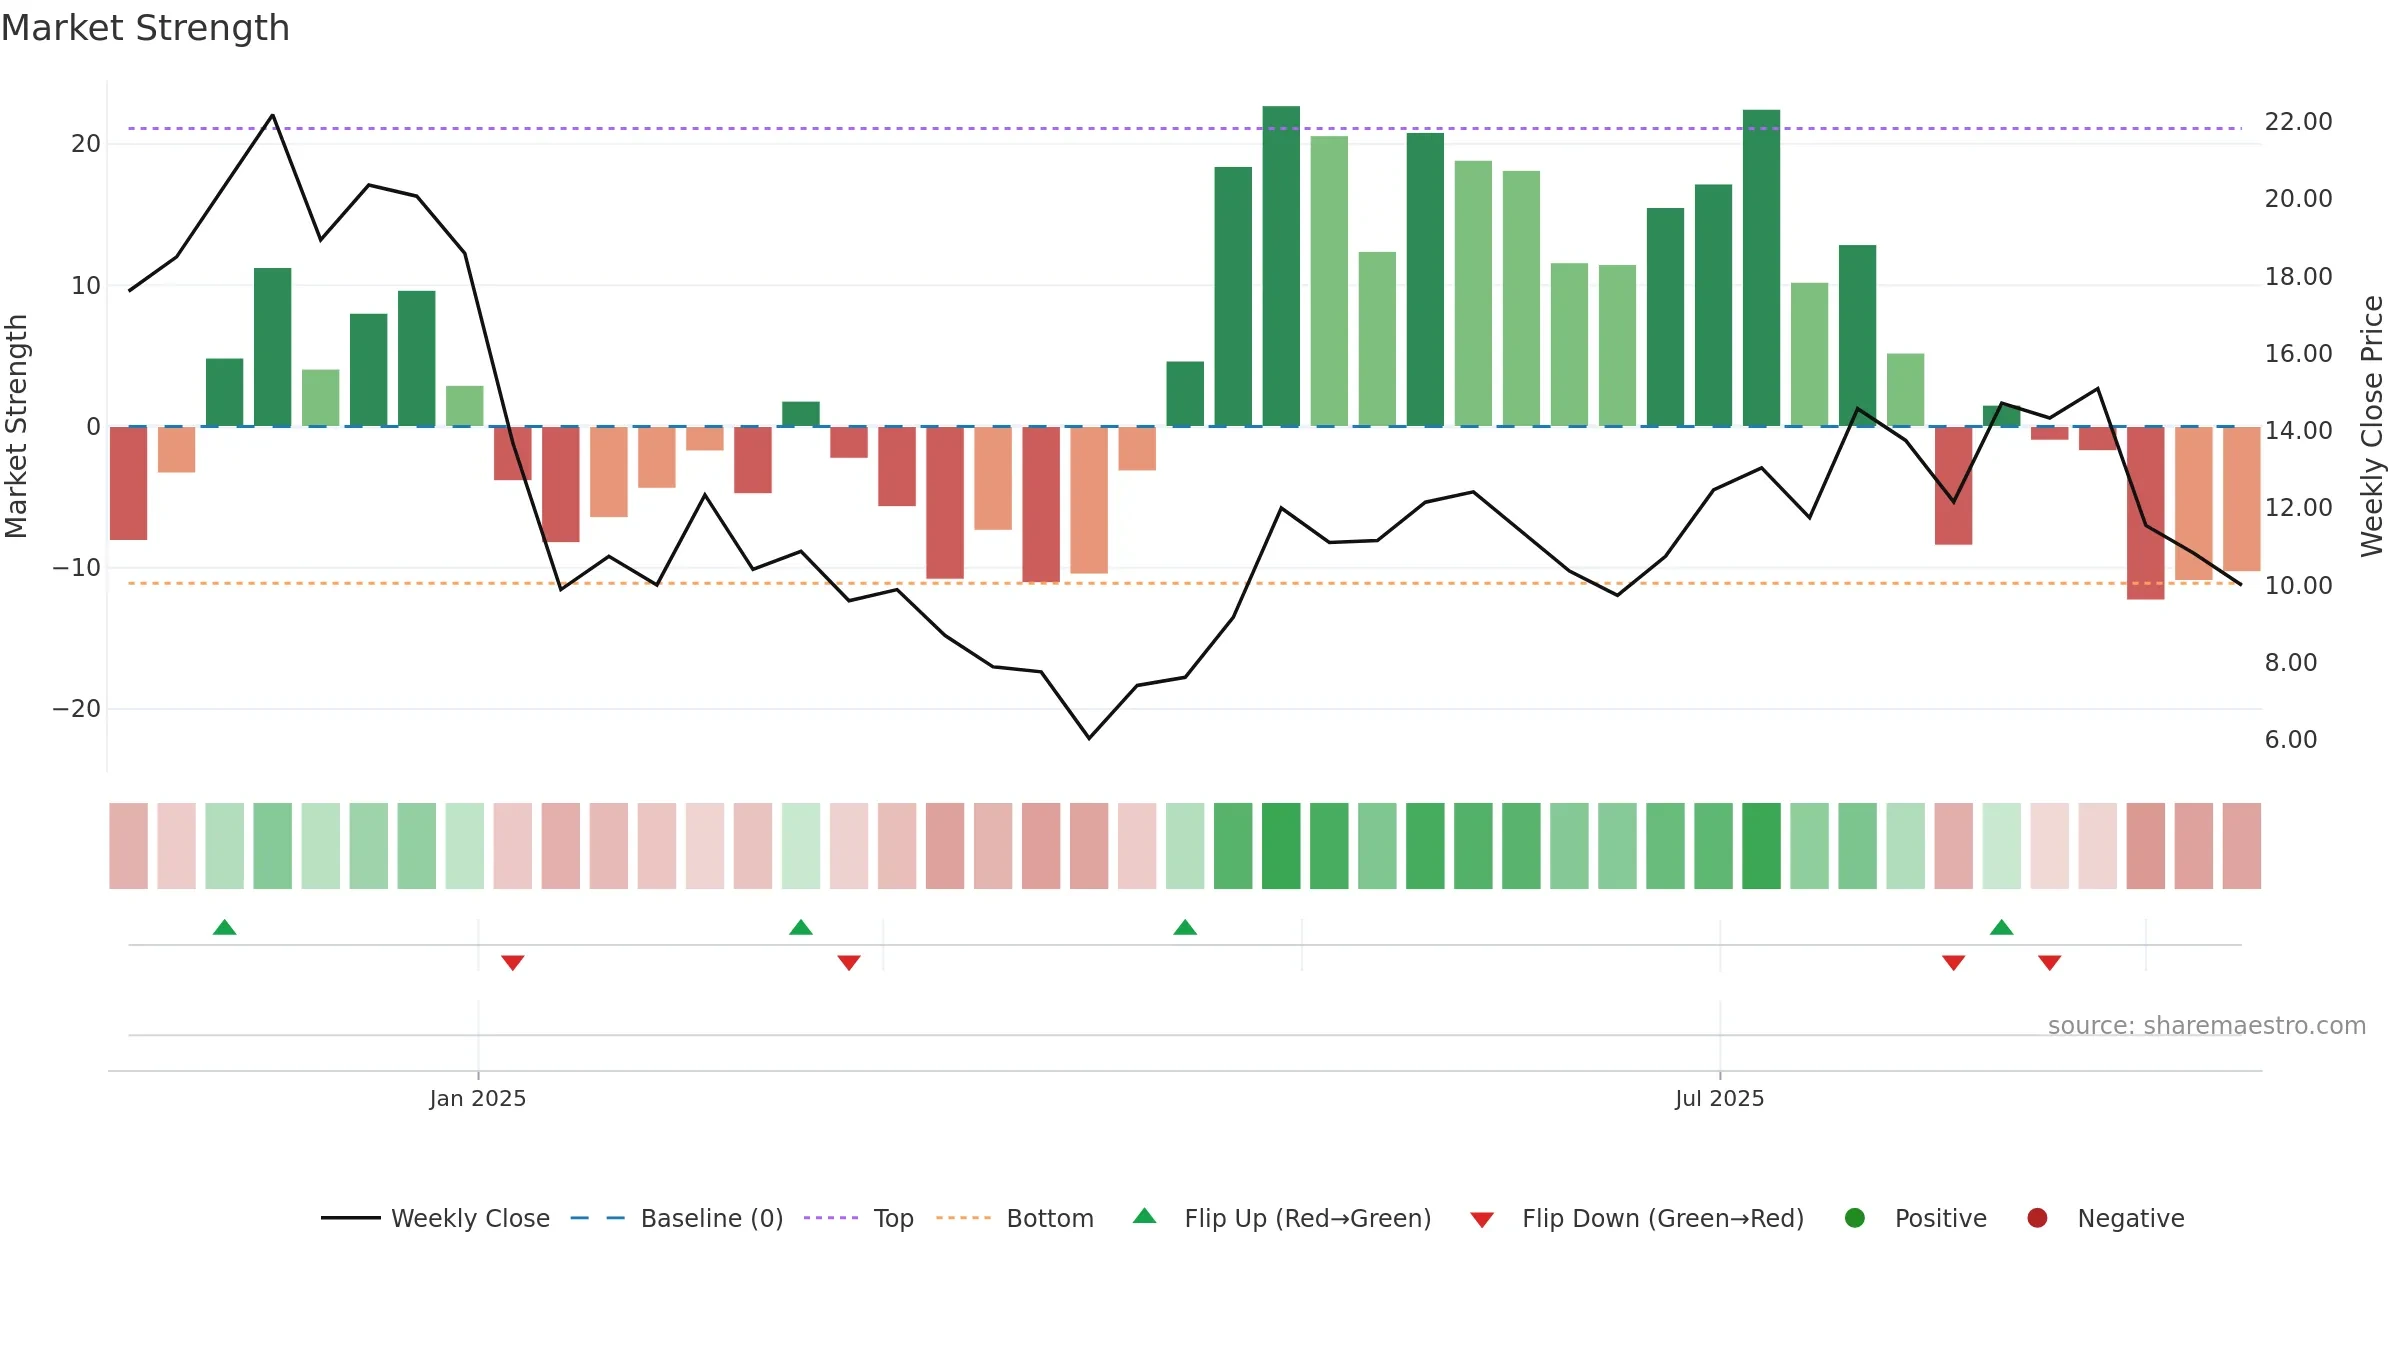Screen dimensions: 2400x1350
Task: Click the Market Strength chart title
Action: (145, 28)
